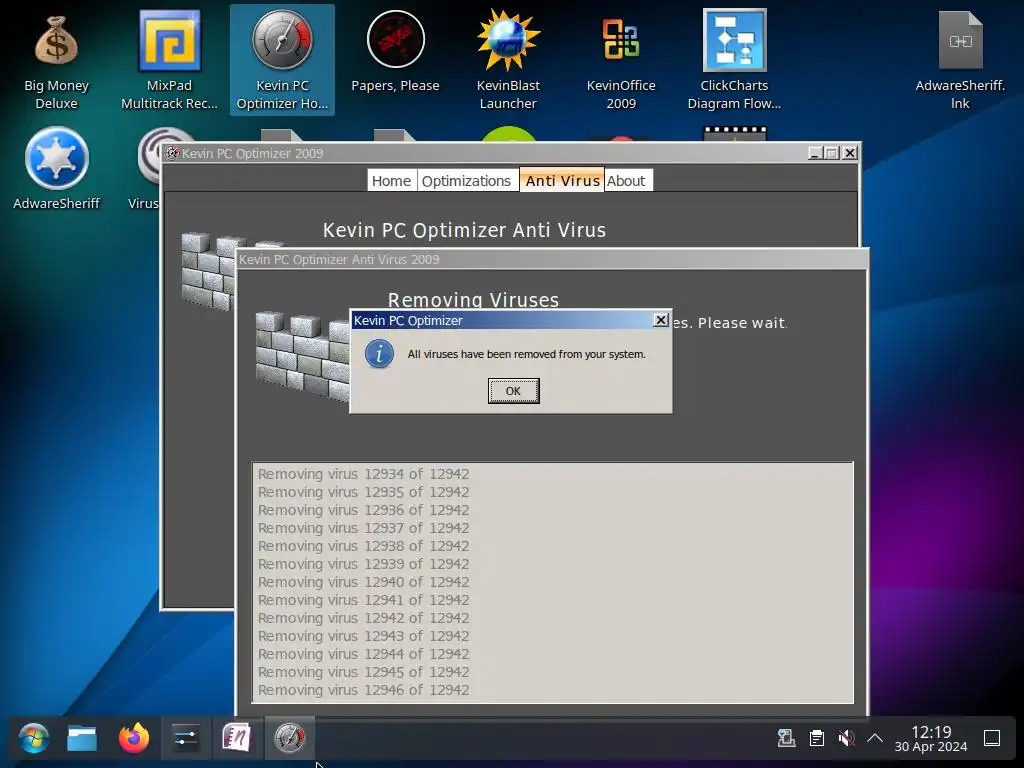Click the 'Removing Viruses' heading
The height and width of the screenshot is (768, 1024).
pos(473,300)
